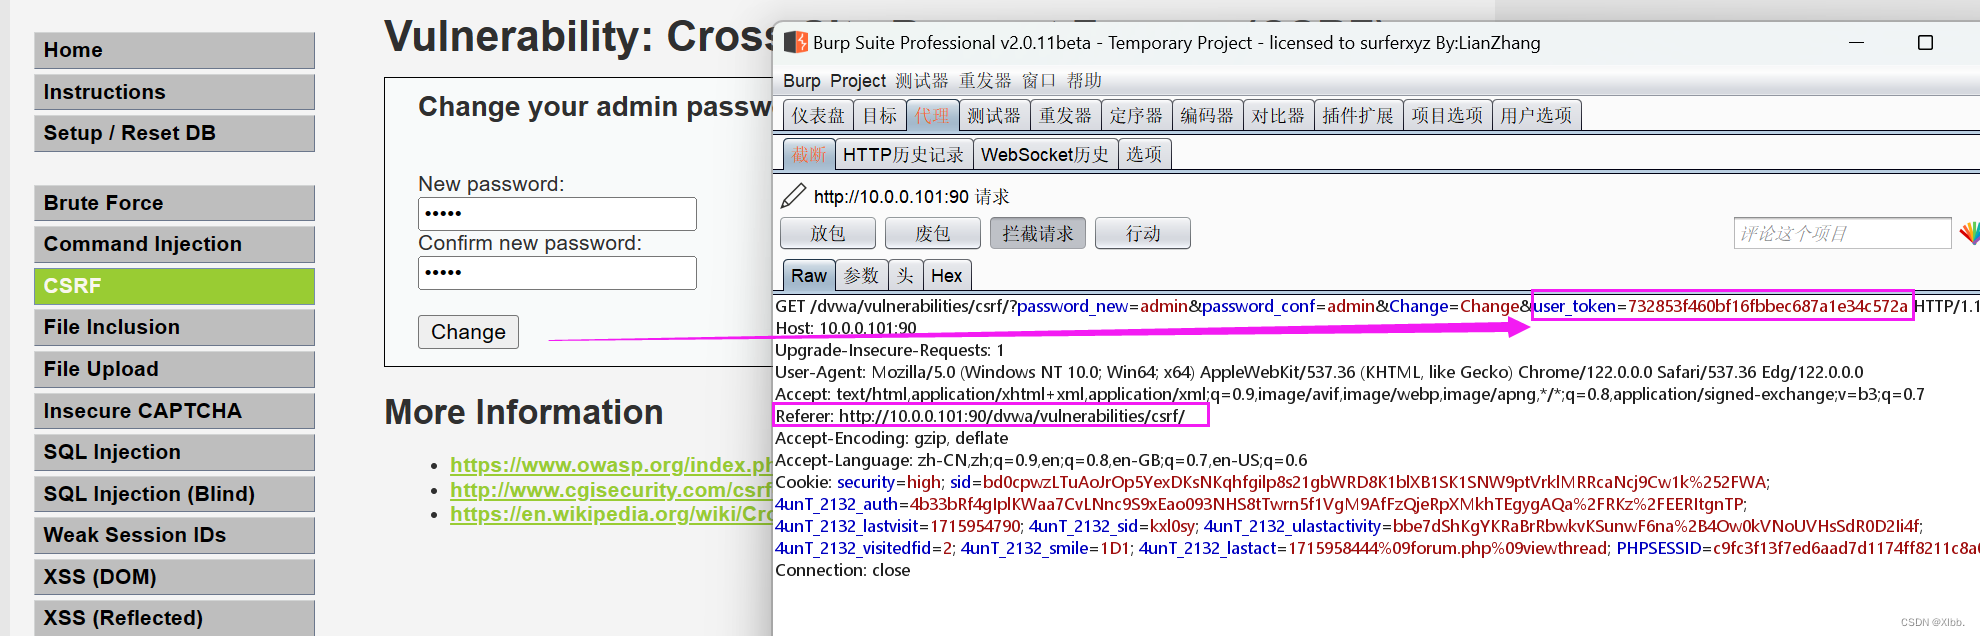Switch to the 项目选项 tab
This screenshot has height=636, width=1980.
click(x=1447, y=116)
